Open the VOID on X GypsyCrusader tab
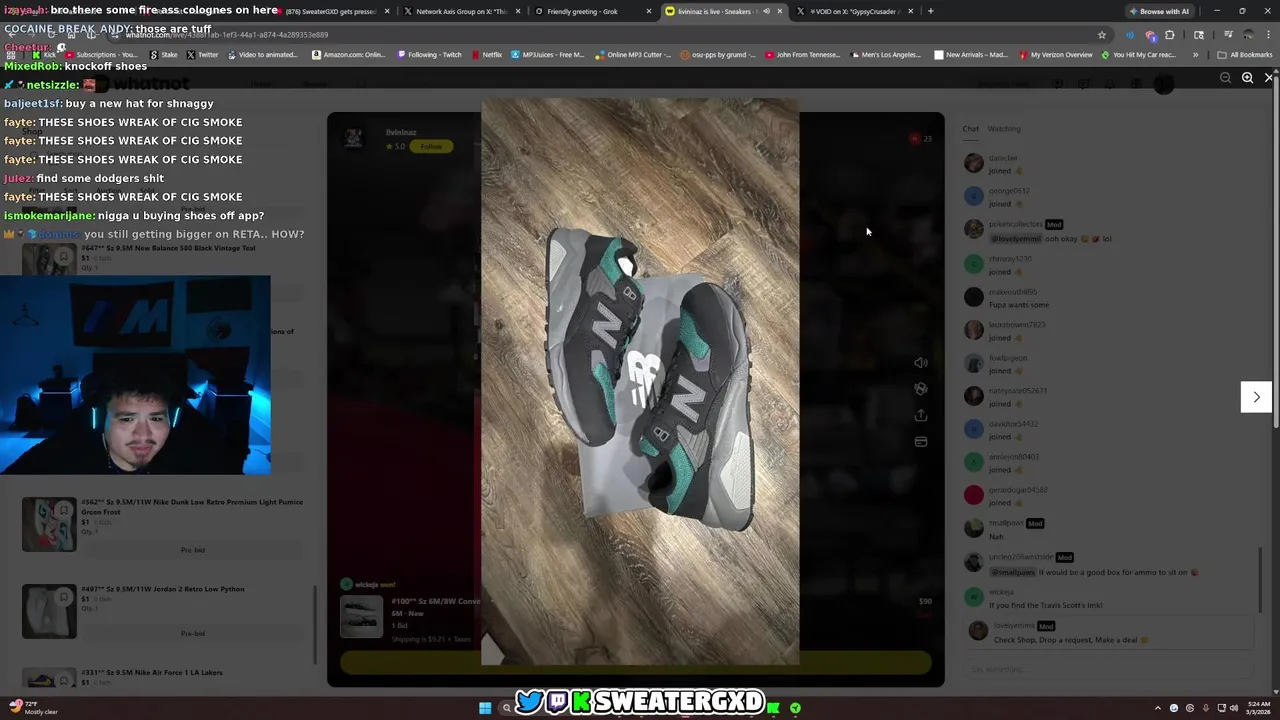The height and width of the screenshot is (720, 1280). 855,11
